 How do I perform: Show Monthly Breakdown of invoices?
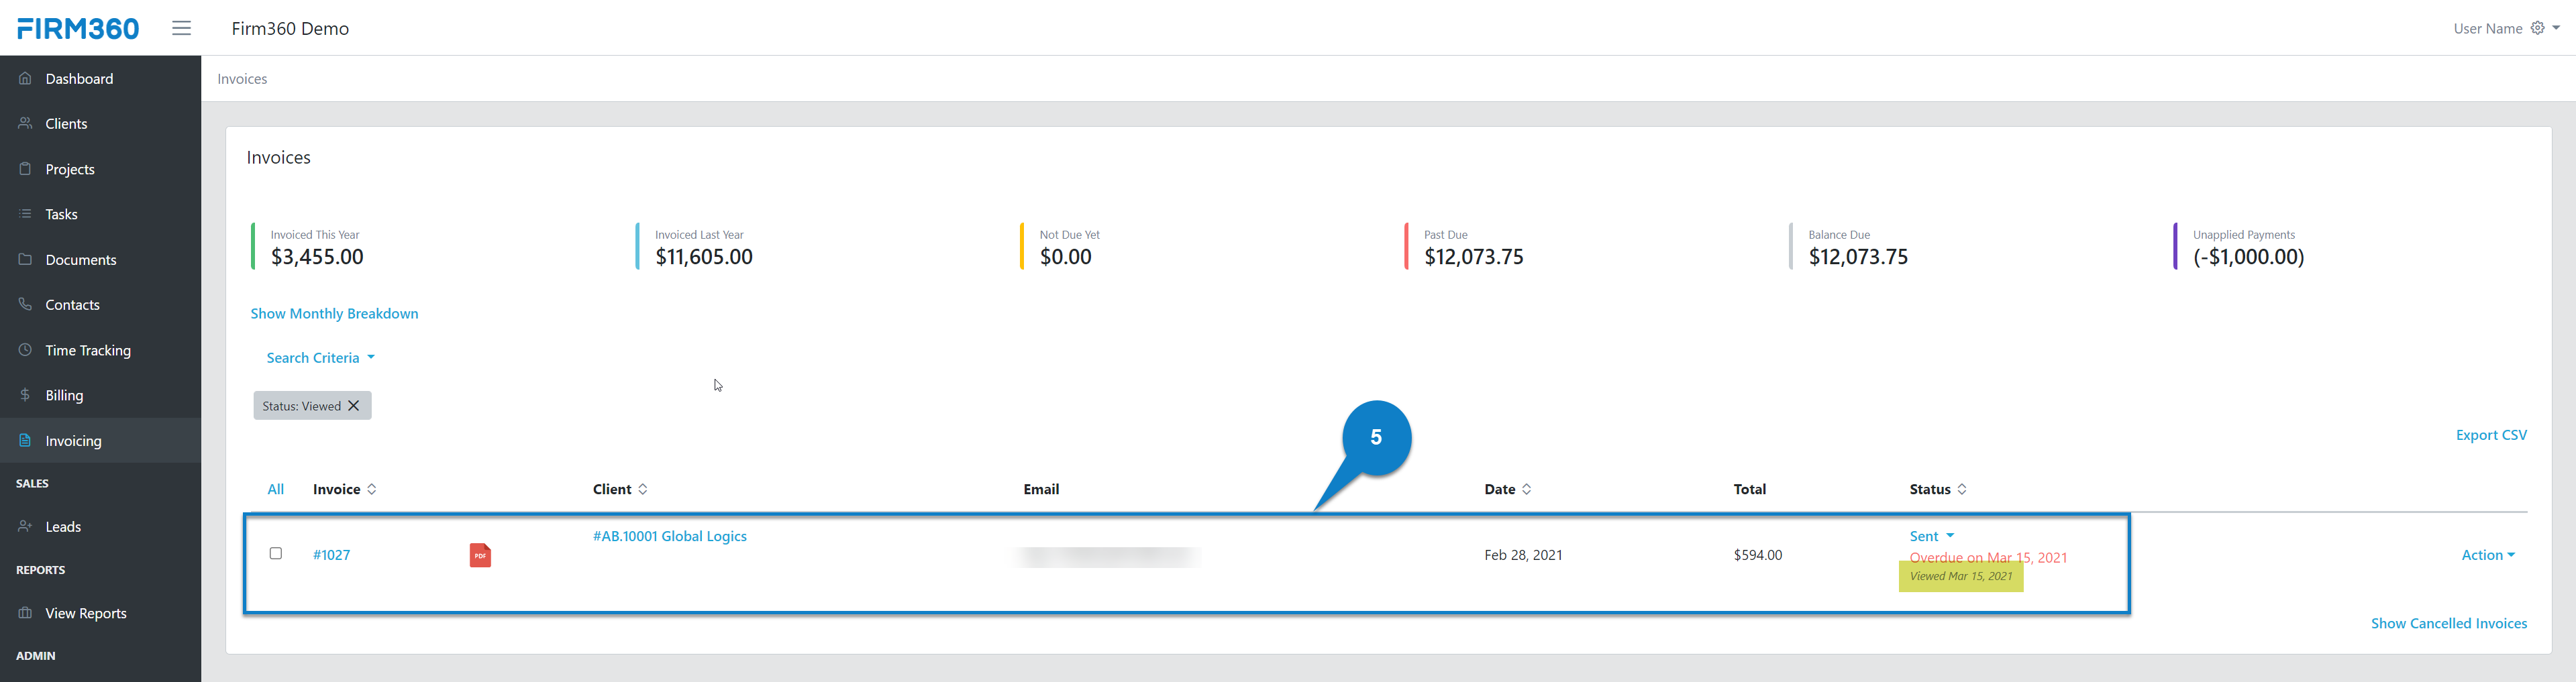[x=334, y=313]
